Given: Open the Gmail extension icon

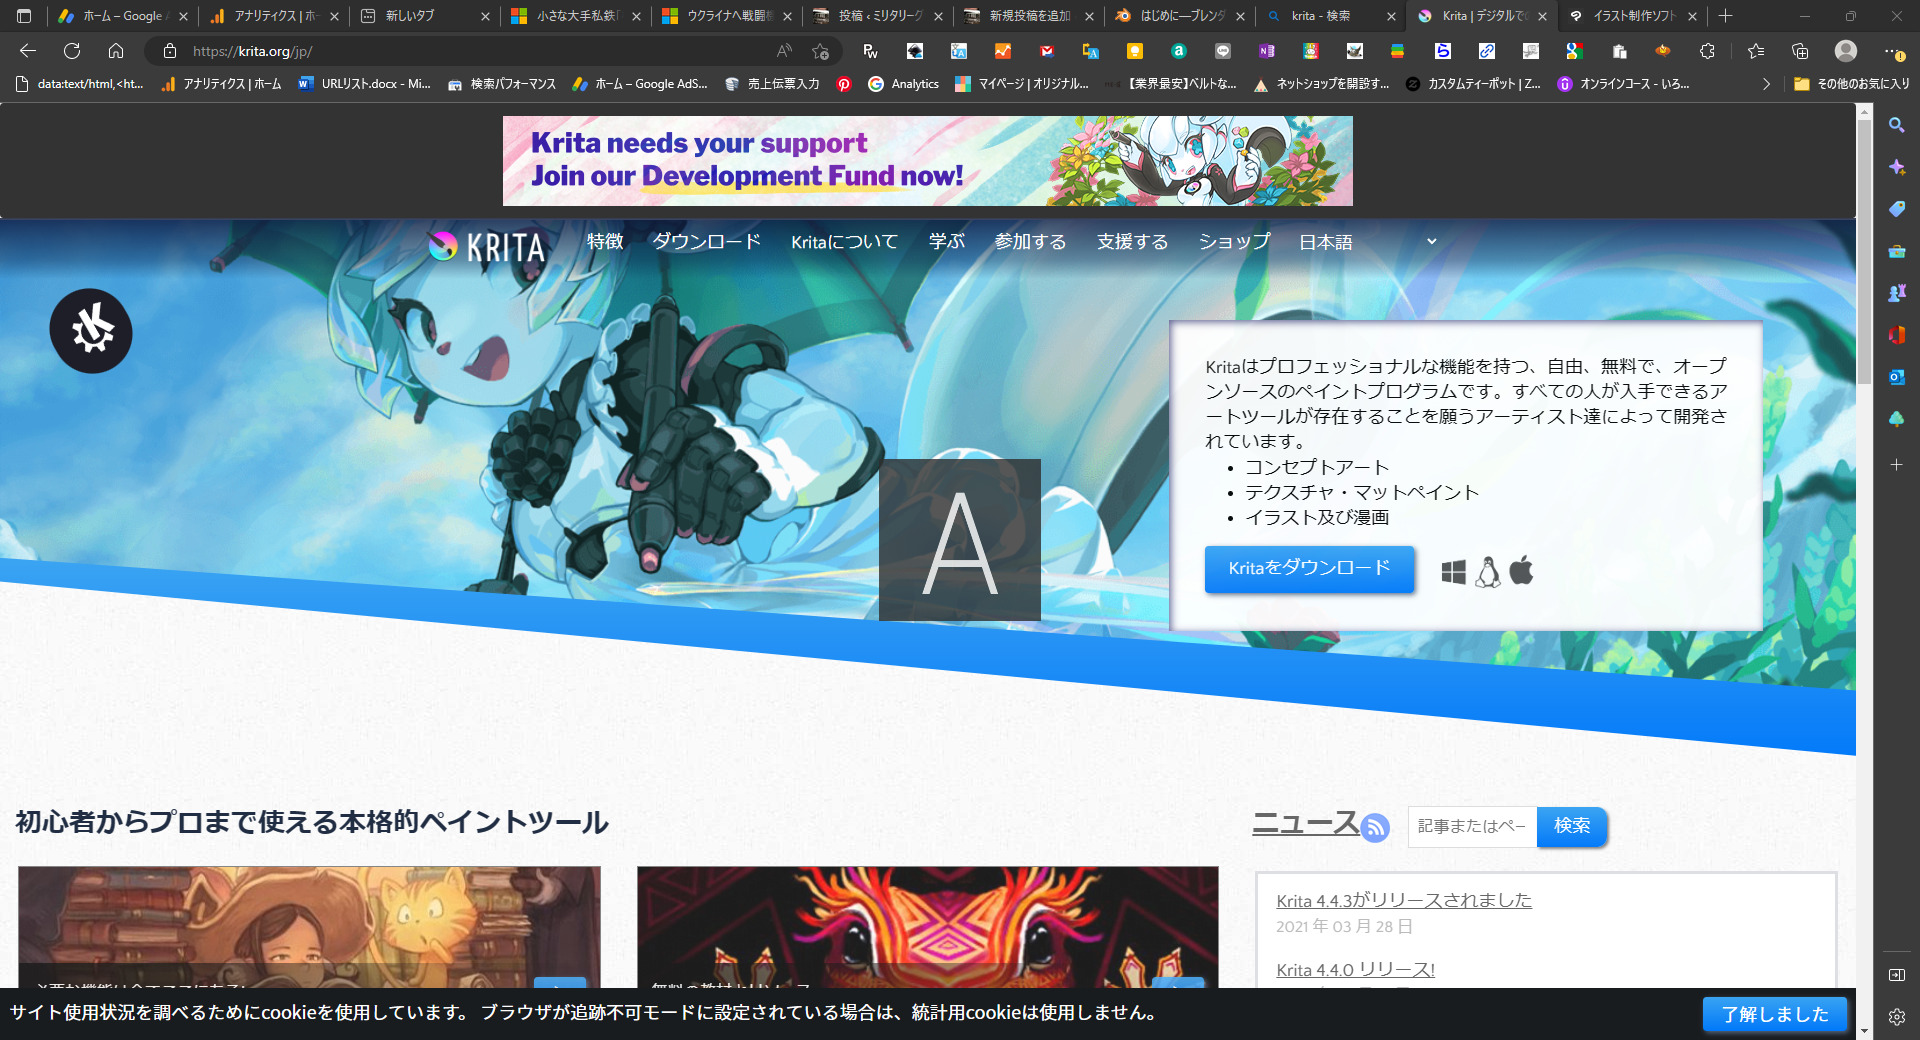Looking at the screenshot, I should (1047, 51).
